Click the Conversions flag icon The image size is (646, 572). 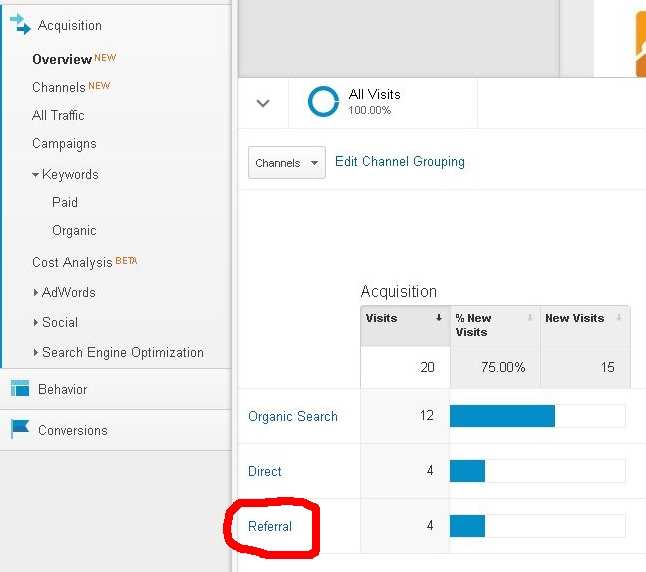tap(20, 429)
